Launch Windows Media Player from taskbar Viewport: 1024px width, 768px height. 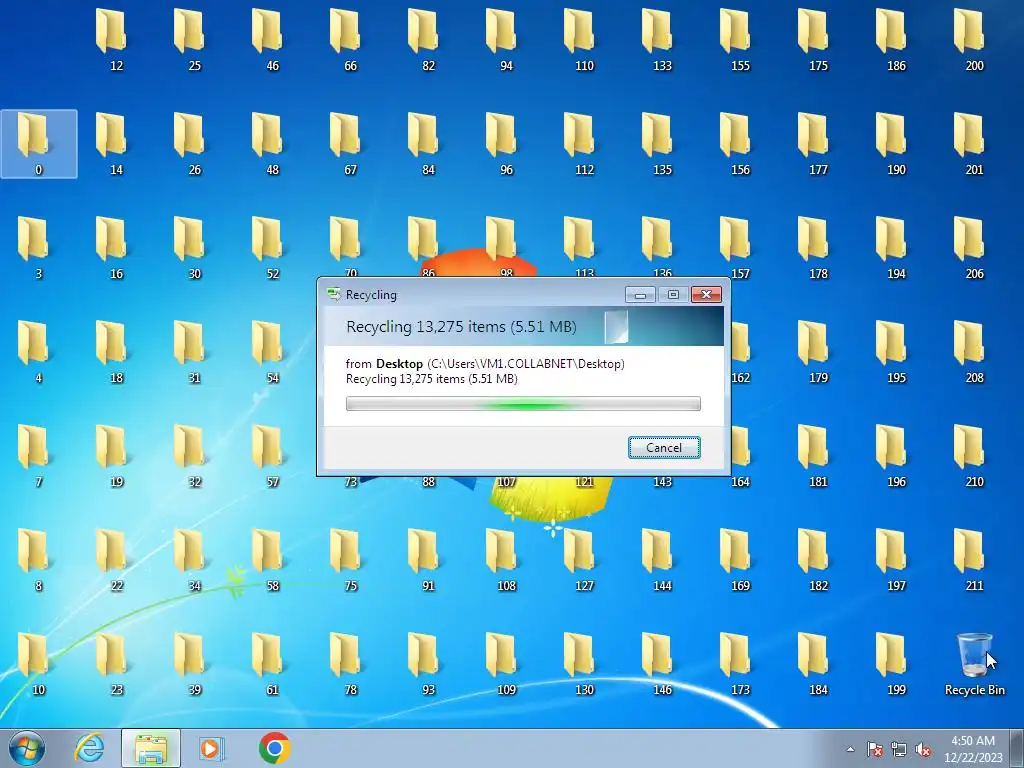(x=211, y=748)
